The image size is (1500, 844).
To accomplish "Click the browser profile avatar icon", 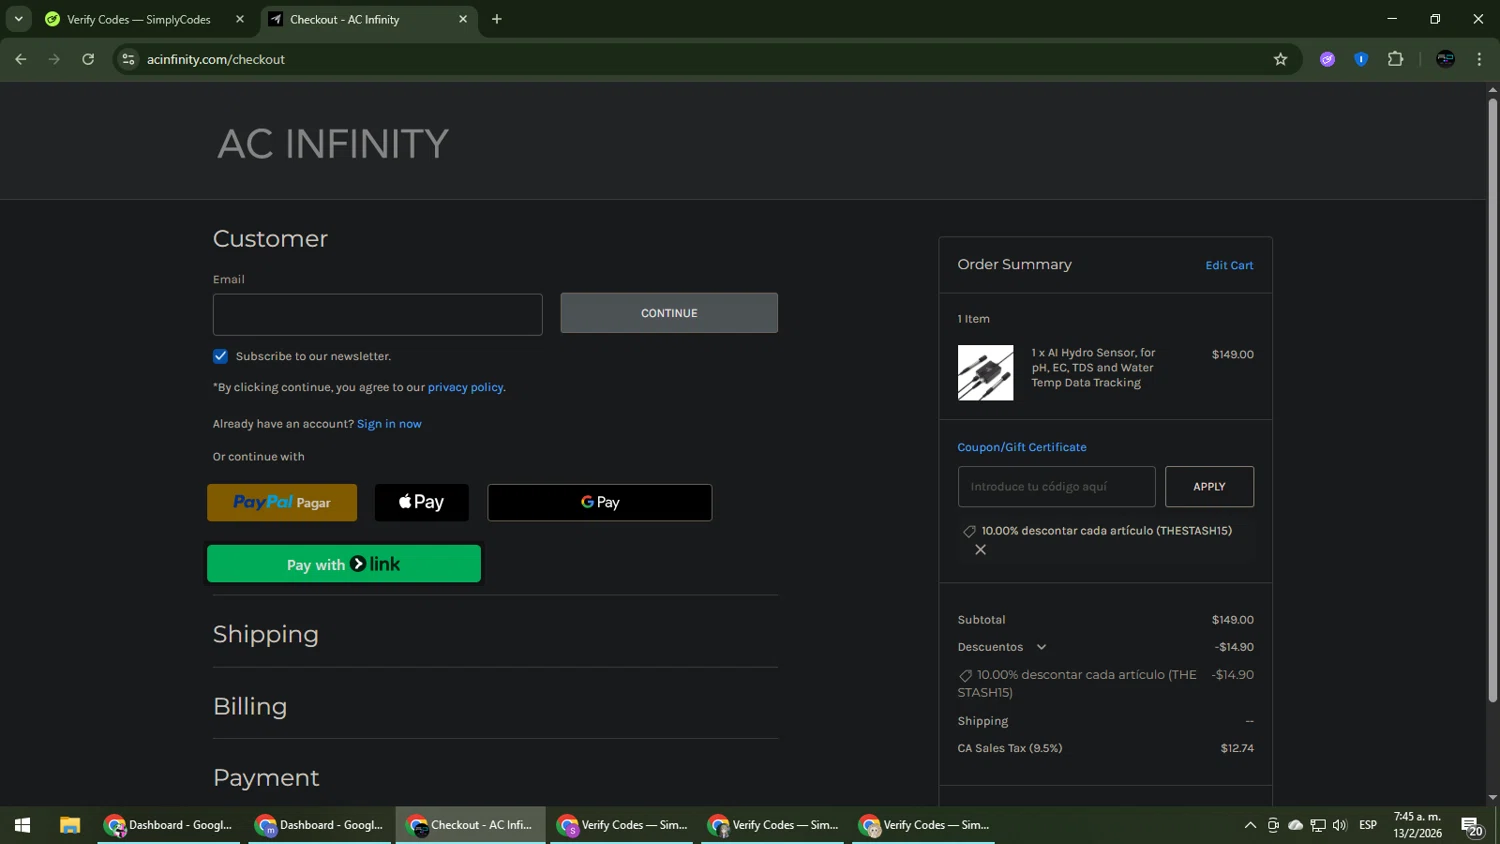I will 1445,59.
